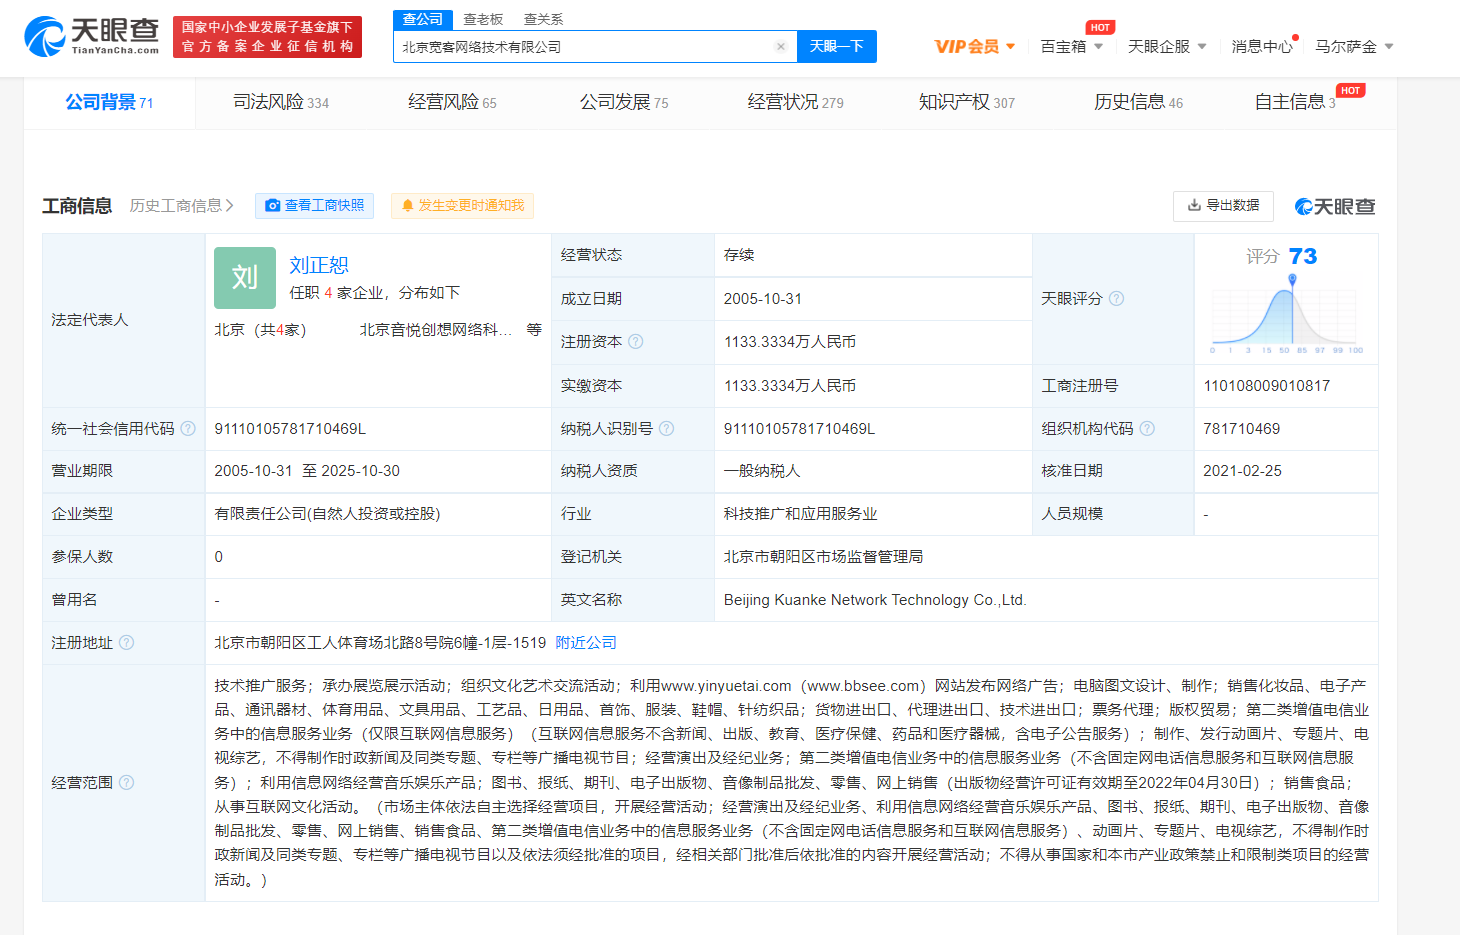Open 北京音悦创想网络科 company link
Viewport: 1460px width, 935px height.
coord(436,330)
